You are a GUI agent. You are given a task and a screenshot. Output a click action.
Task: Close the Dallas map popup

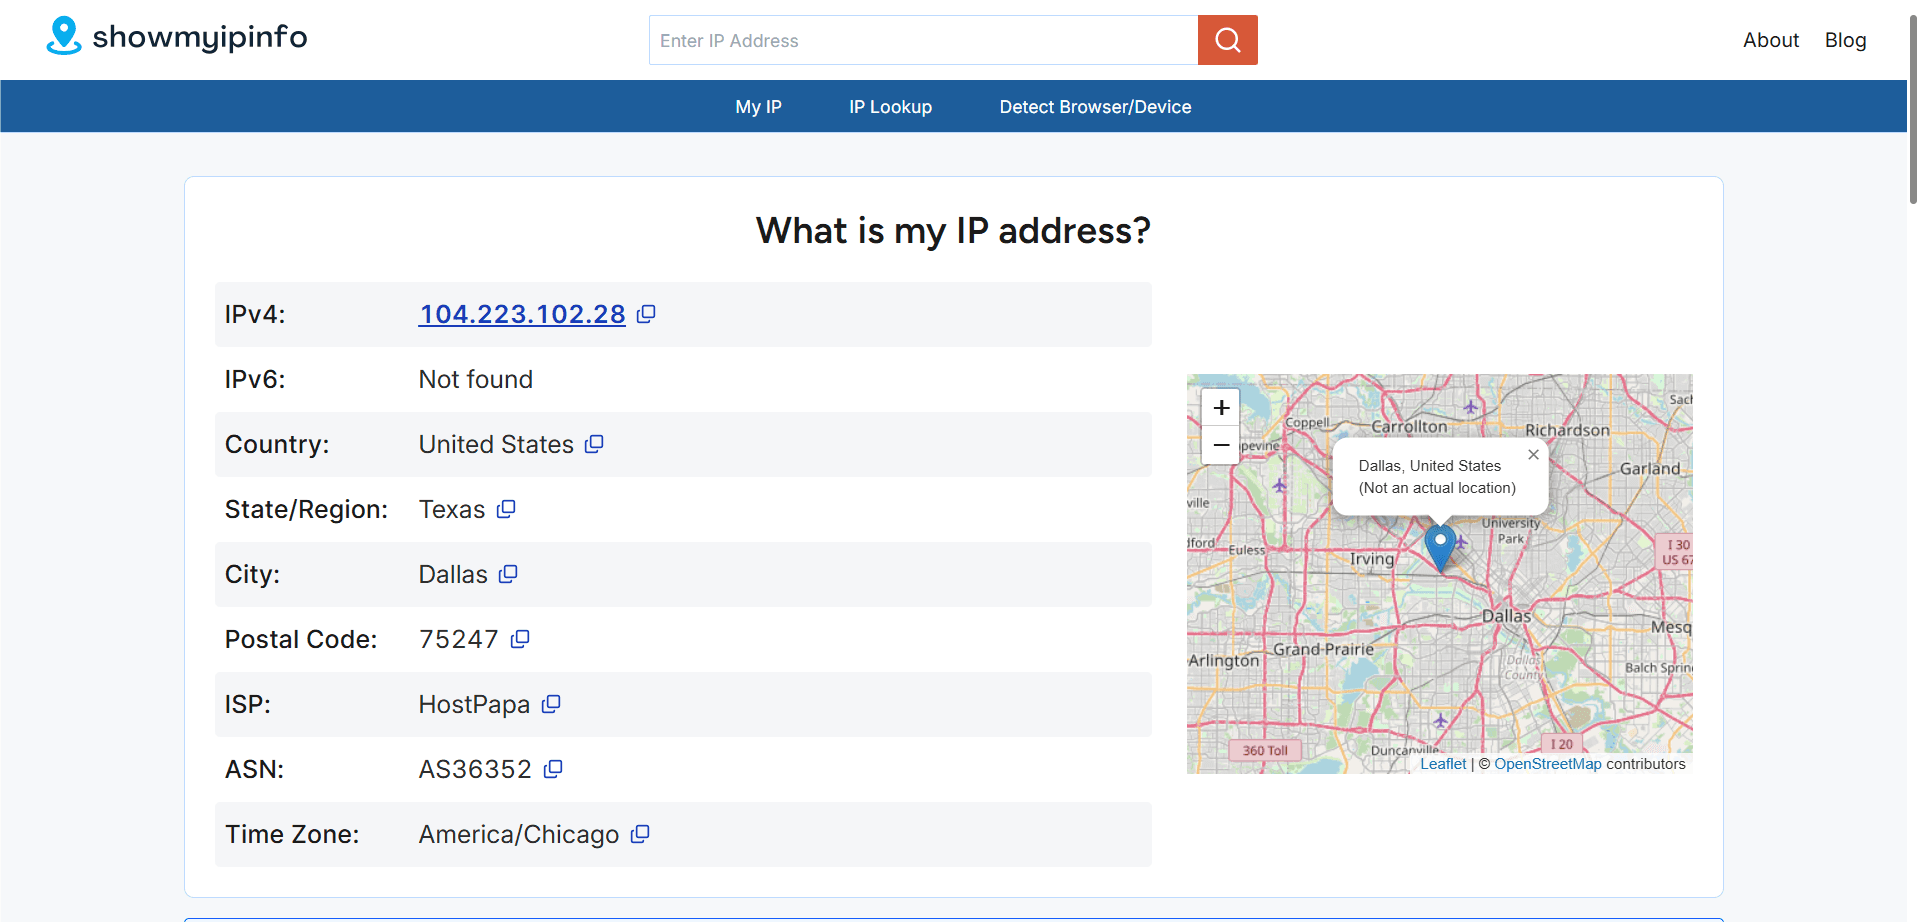coord(1533,455)
